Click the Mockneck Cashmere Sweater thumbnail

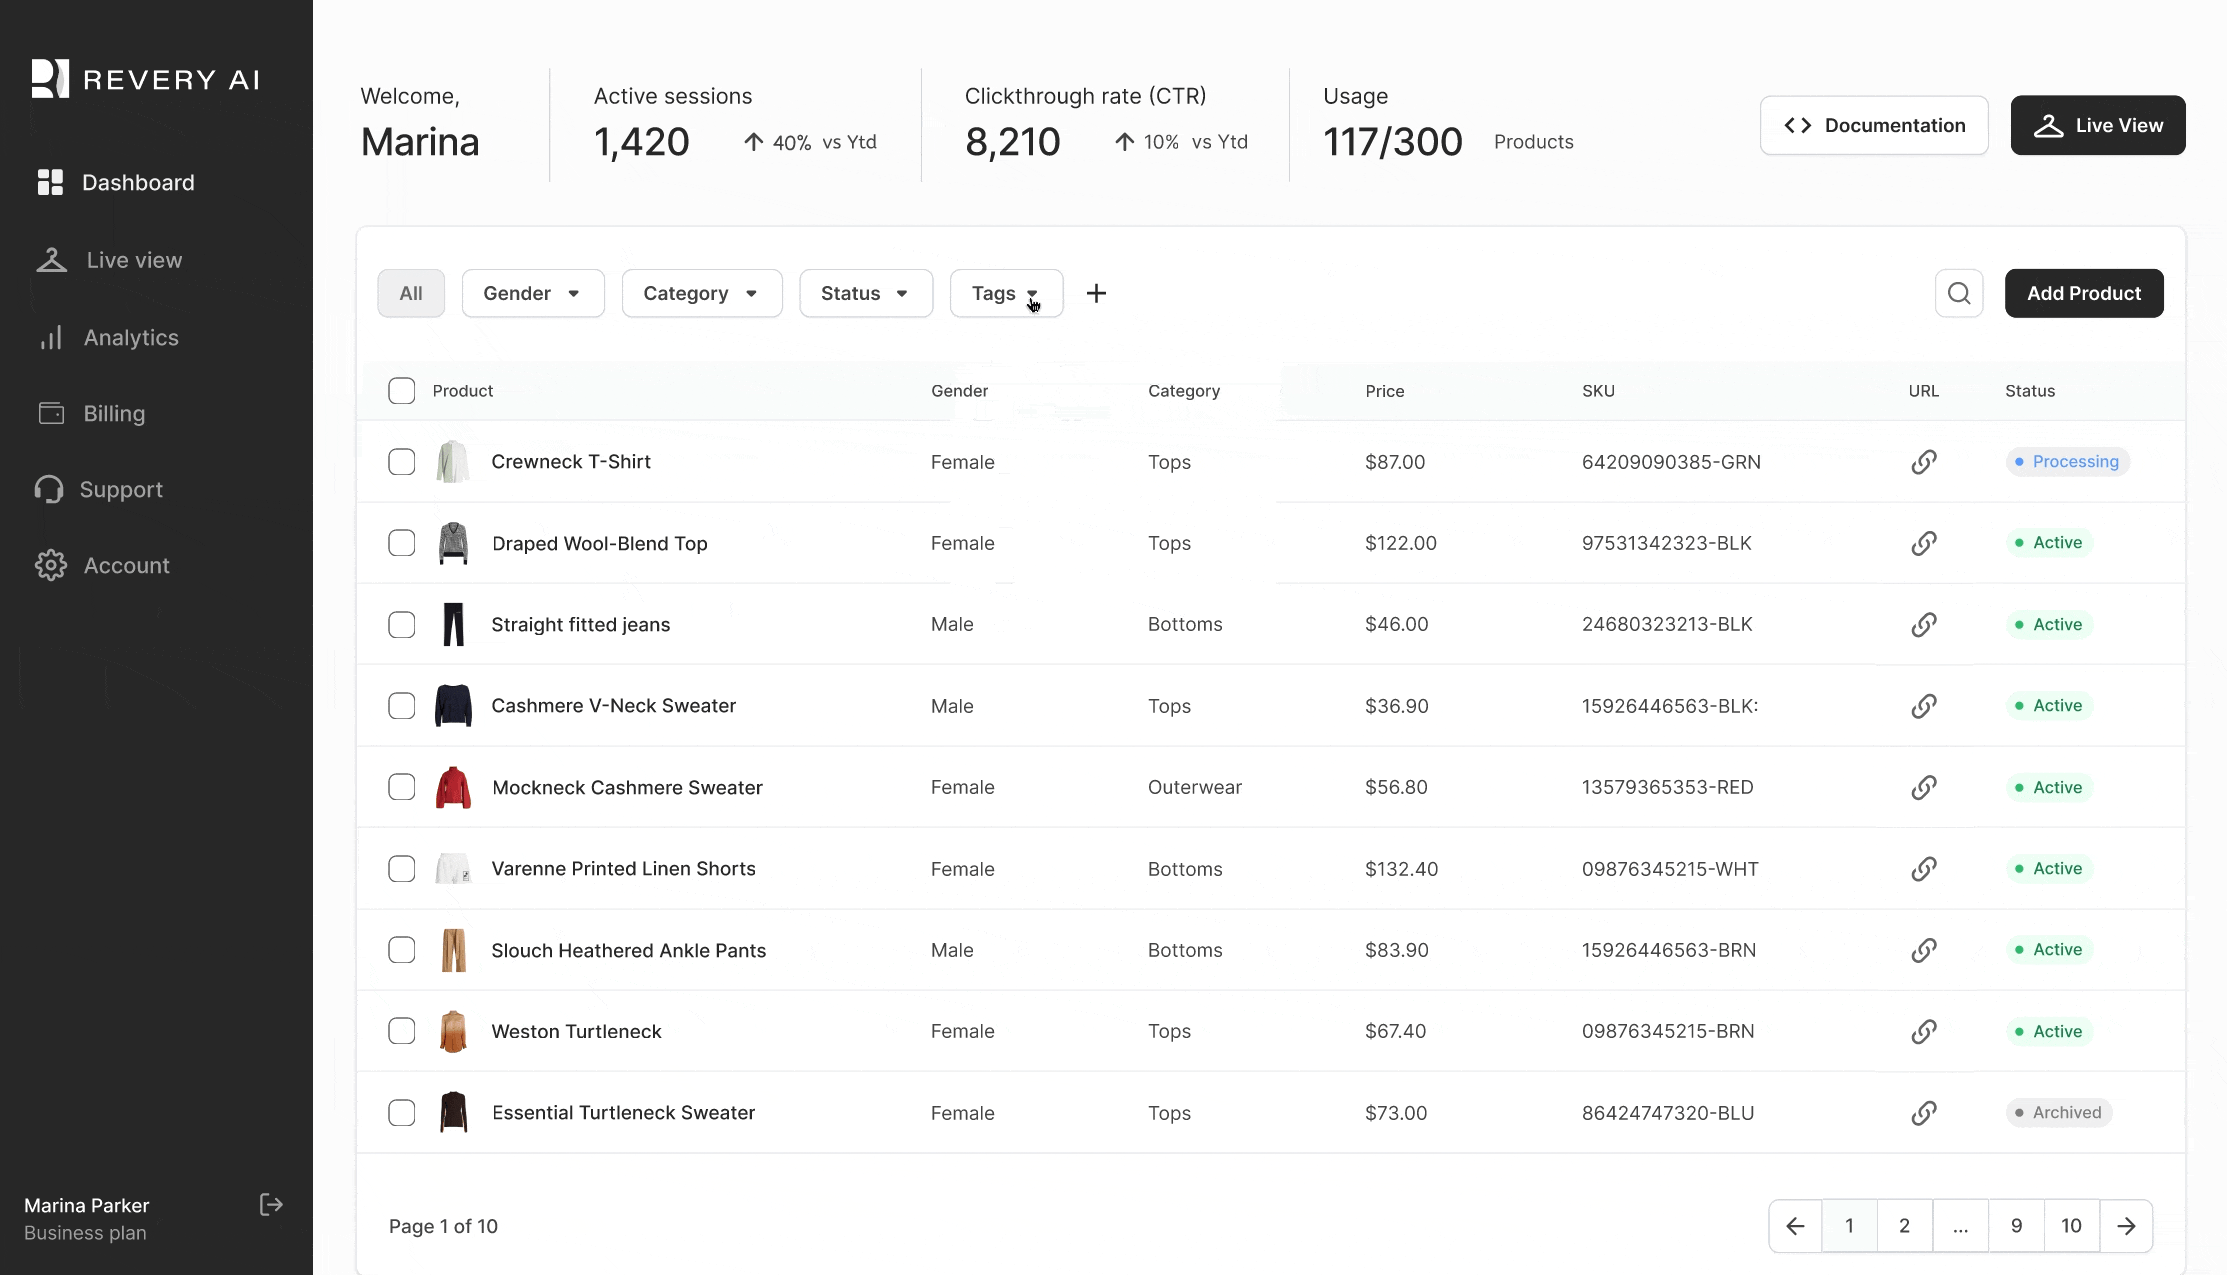(453, 788)
